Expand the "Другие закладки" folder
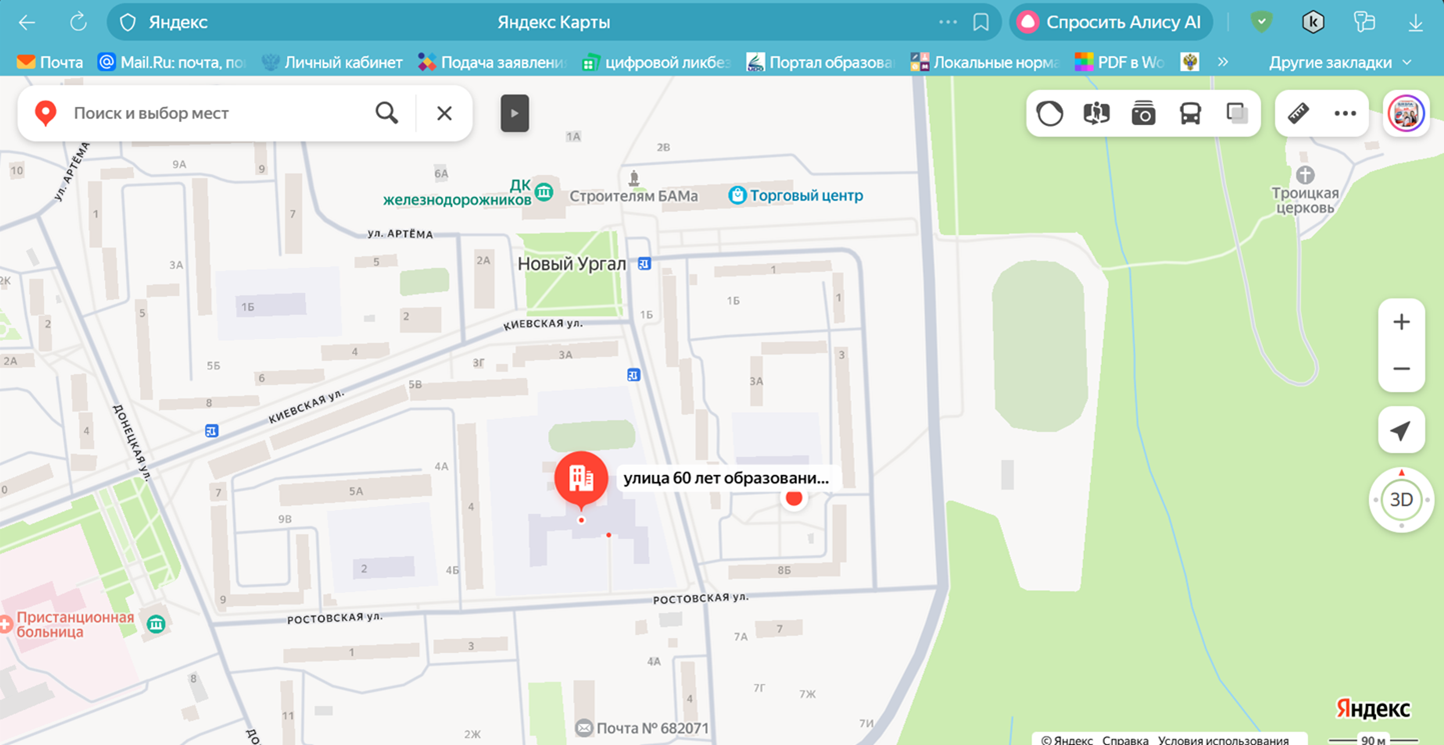 point(1341,62)
